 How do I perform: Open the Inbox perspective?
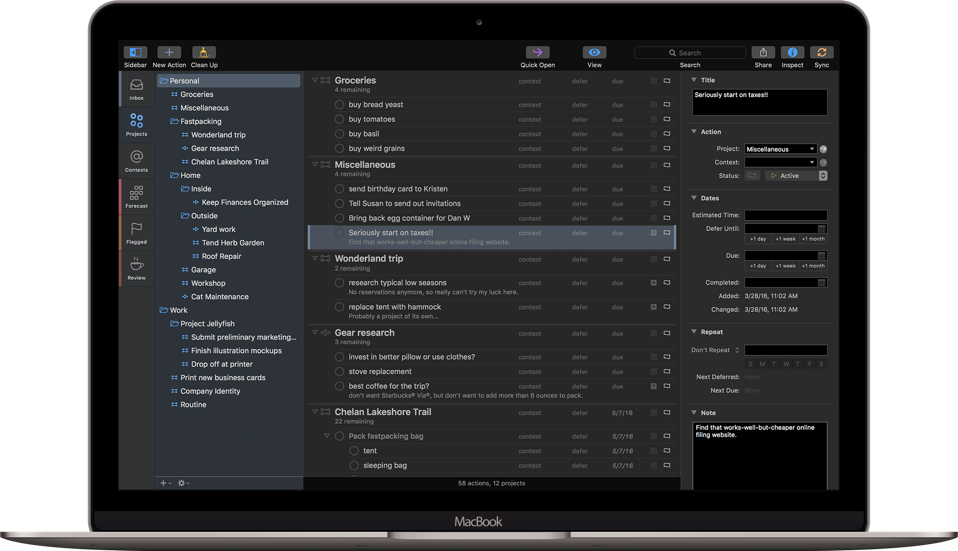pyautogui.click(x=136, y=89)
